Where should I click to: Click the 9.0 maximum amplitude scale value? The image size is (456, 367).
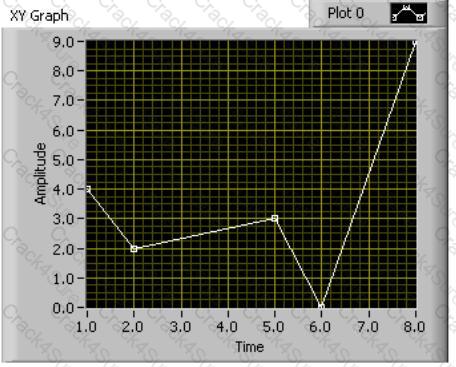tap(63, 42)
